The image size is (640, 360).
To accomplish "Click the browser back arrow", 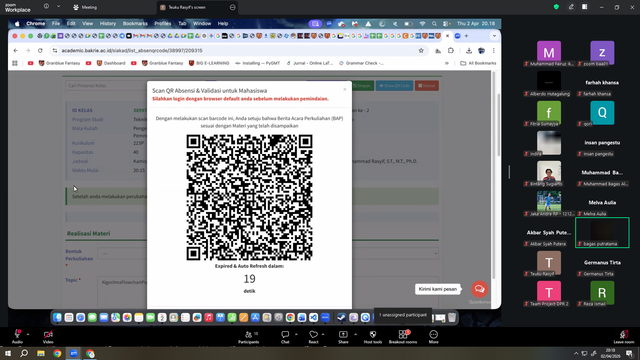I will pyautogui.click(x=16, y=51).
